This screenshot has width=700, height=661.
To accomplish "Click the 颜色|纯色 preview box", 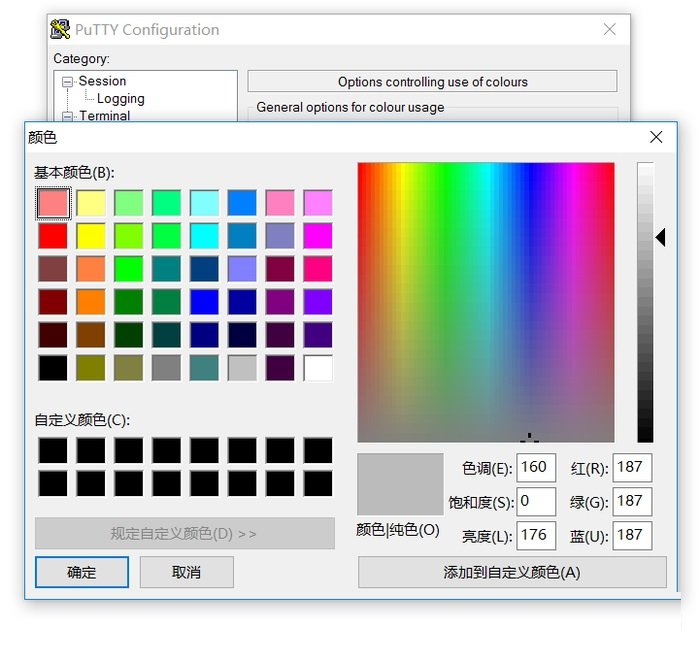I will [400, 484].
